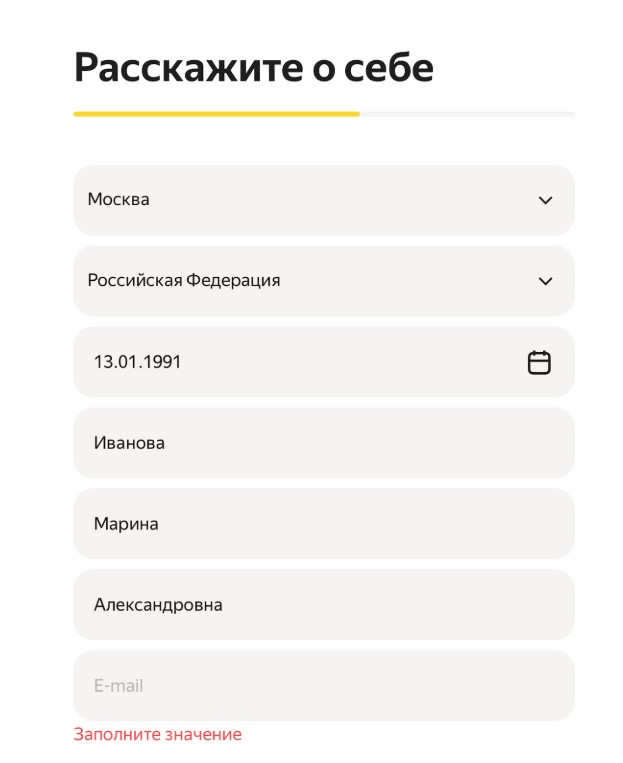Place cursor on the E-mail placeholder text

[x=119, y=686]
